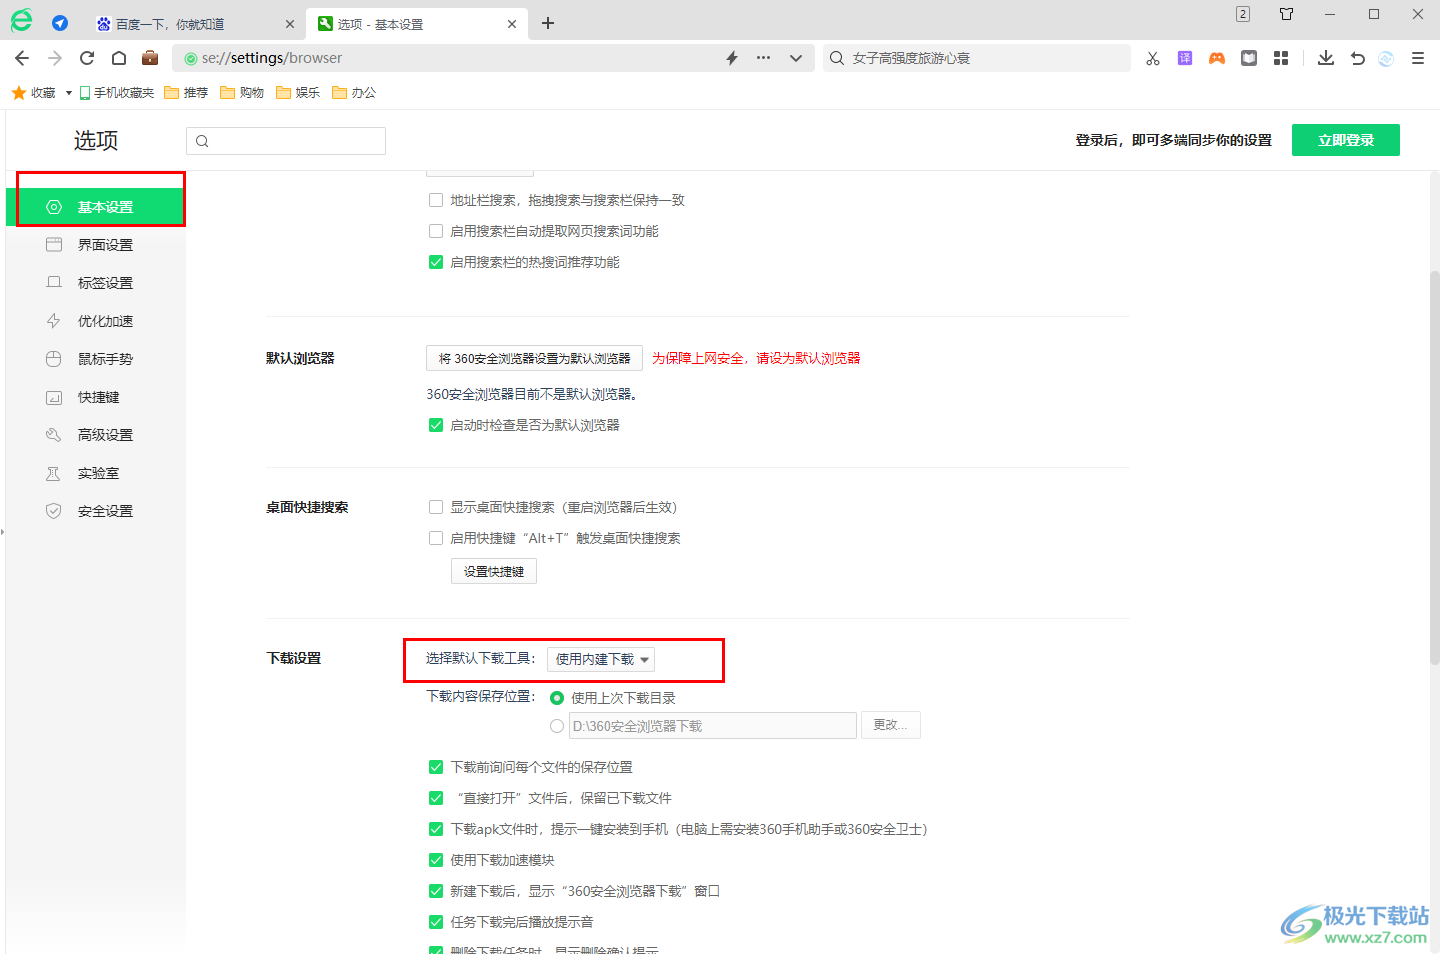This screenshot has width=1440, height=954.
Task: Toggle 任务下载完后播放提示音 checkbox
Action: 436,922
